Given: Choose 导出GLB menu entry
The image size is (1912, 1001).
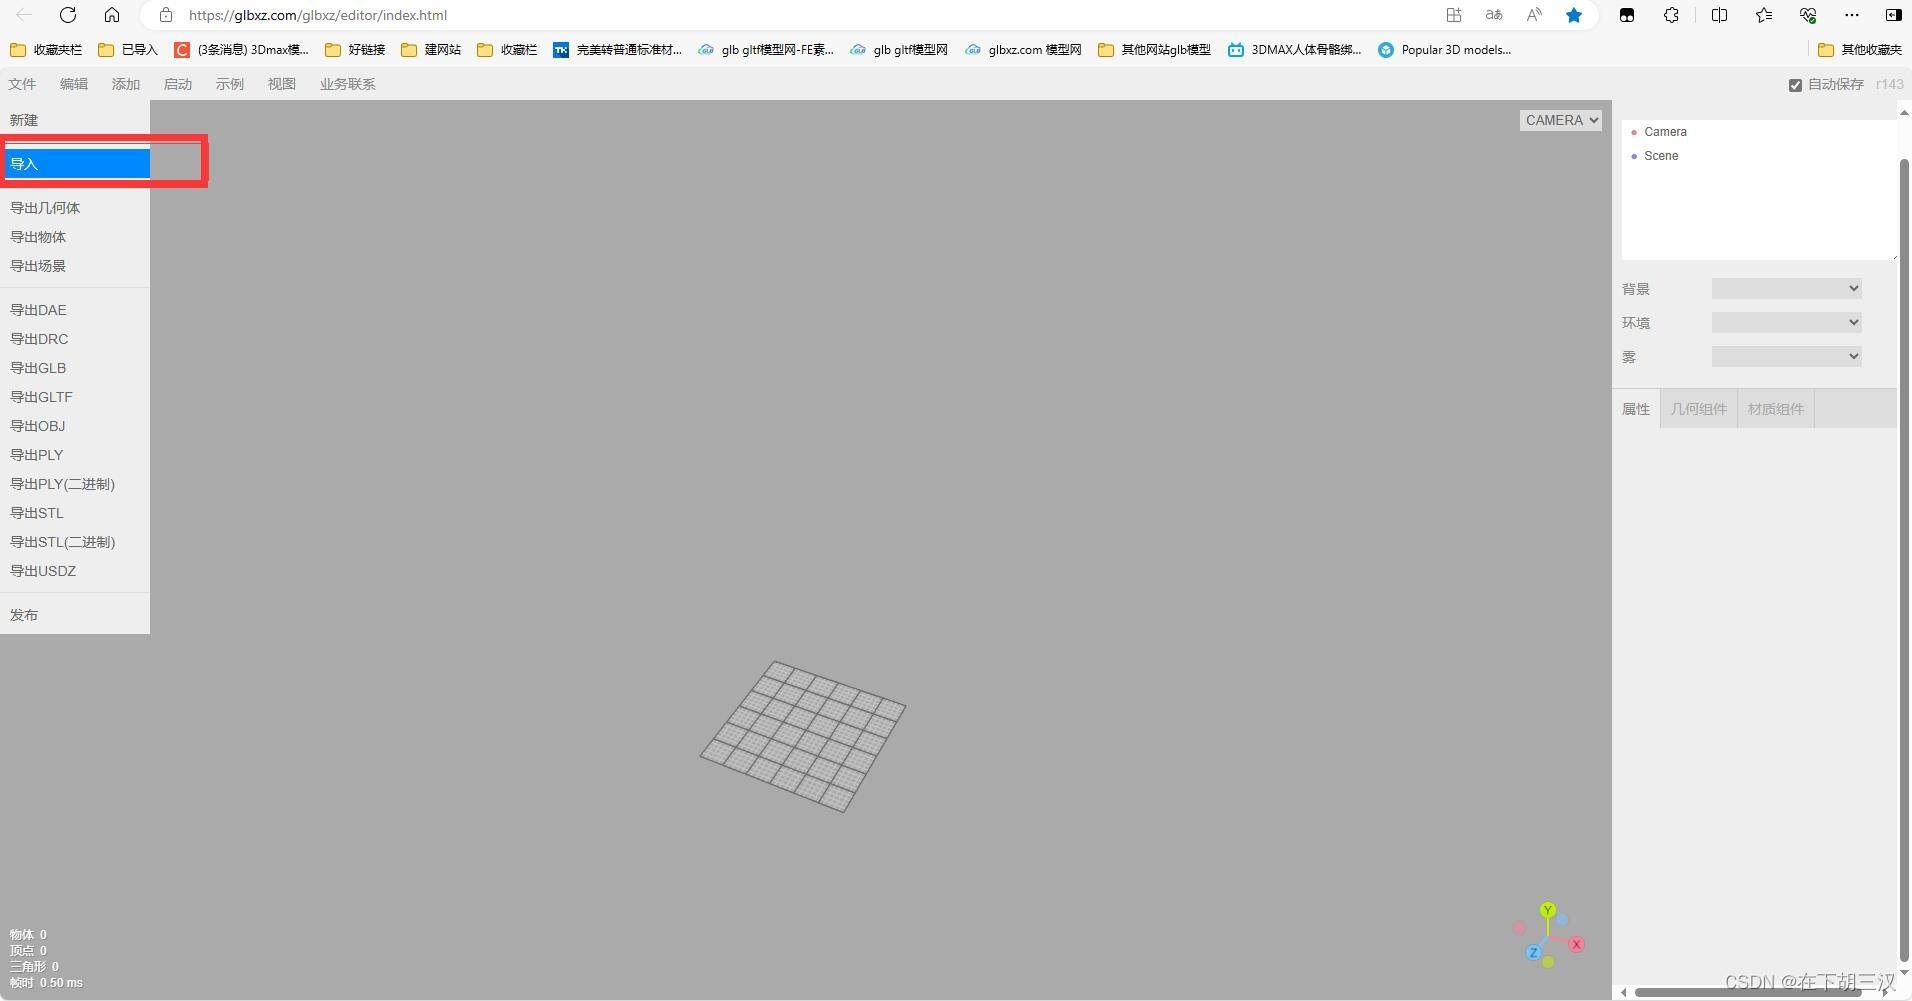Looking at the screenshot, I should click(x=75, y=368).
